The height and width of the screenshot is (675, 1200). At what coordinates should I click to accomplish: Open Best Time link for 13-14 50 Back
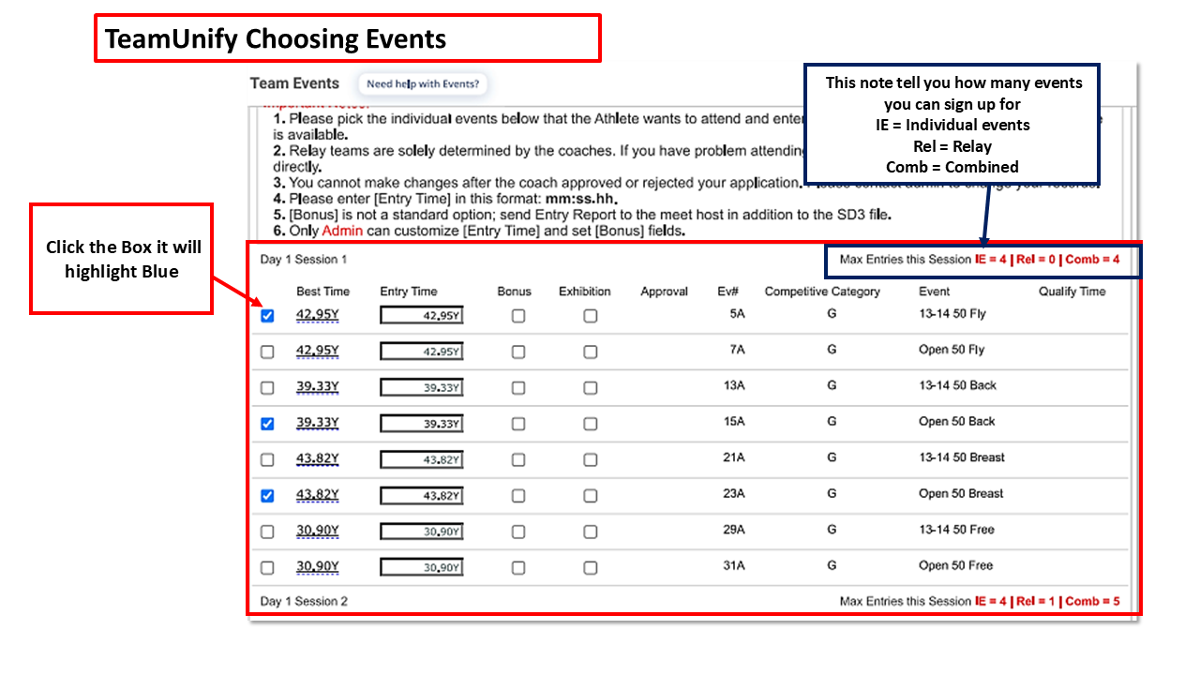pyautogui.click(x=317, y=387)
